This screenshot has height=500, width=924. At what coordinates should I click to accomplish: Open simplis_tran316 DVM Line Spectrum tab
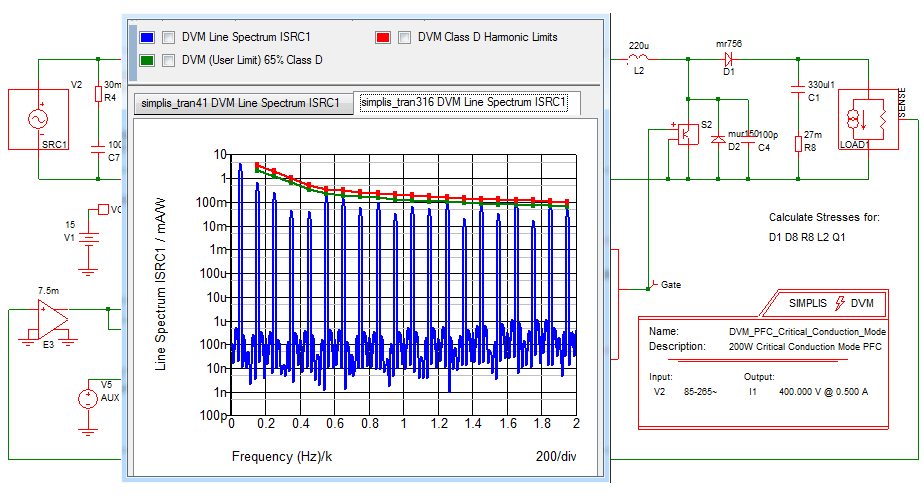coord(463,103)
